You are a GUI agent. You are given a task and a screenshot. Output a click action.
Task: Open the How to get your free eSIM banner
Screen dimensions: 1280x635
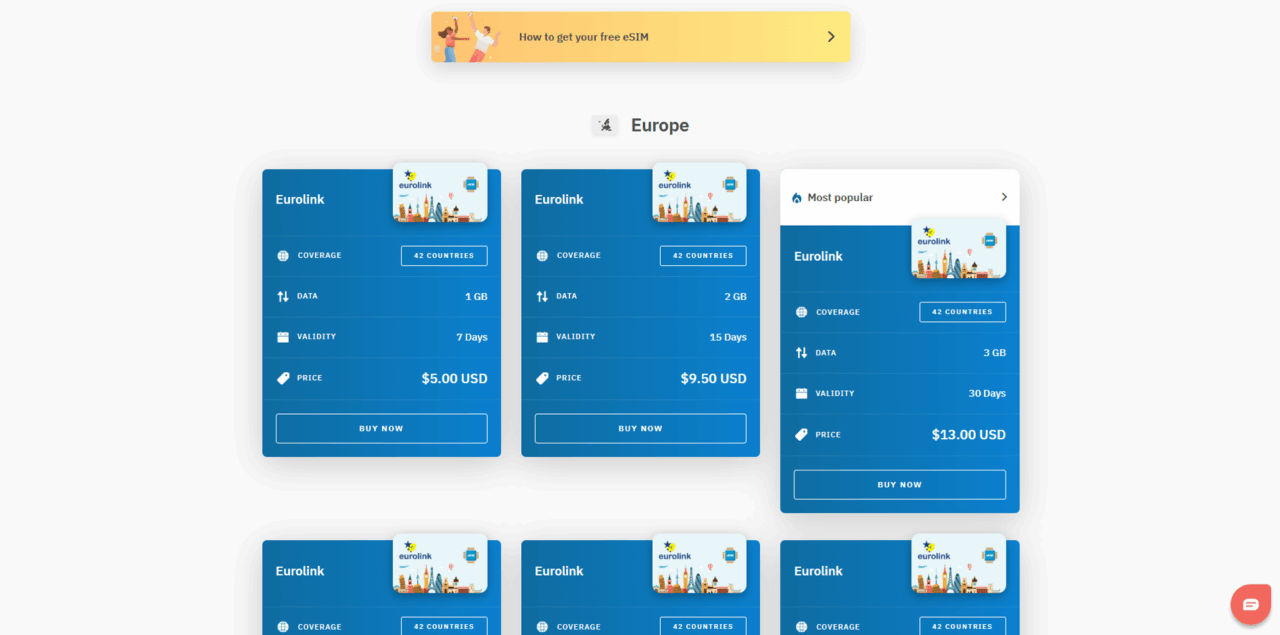(640, 37)
